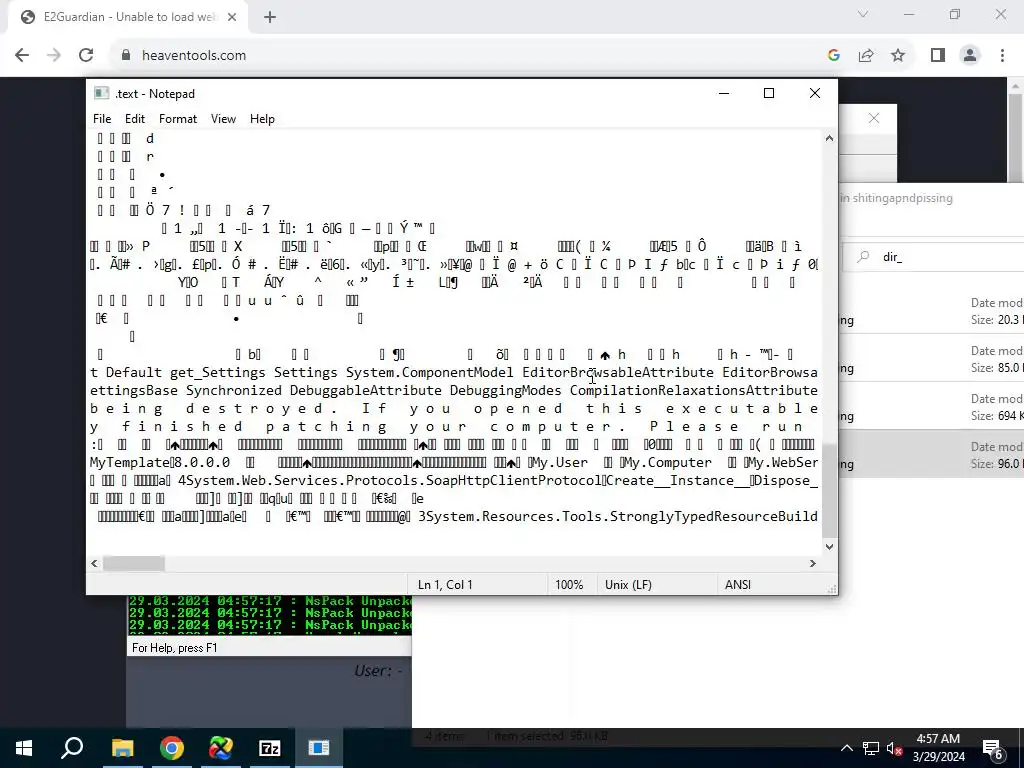Screen dimensions: 1024x768
Task: Select the Explorer file sized 85.0
Action: point(931,359)
